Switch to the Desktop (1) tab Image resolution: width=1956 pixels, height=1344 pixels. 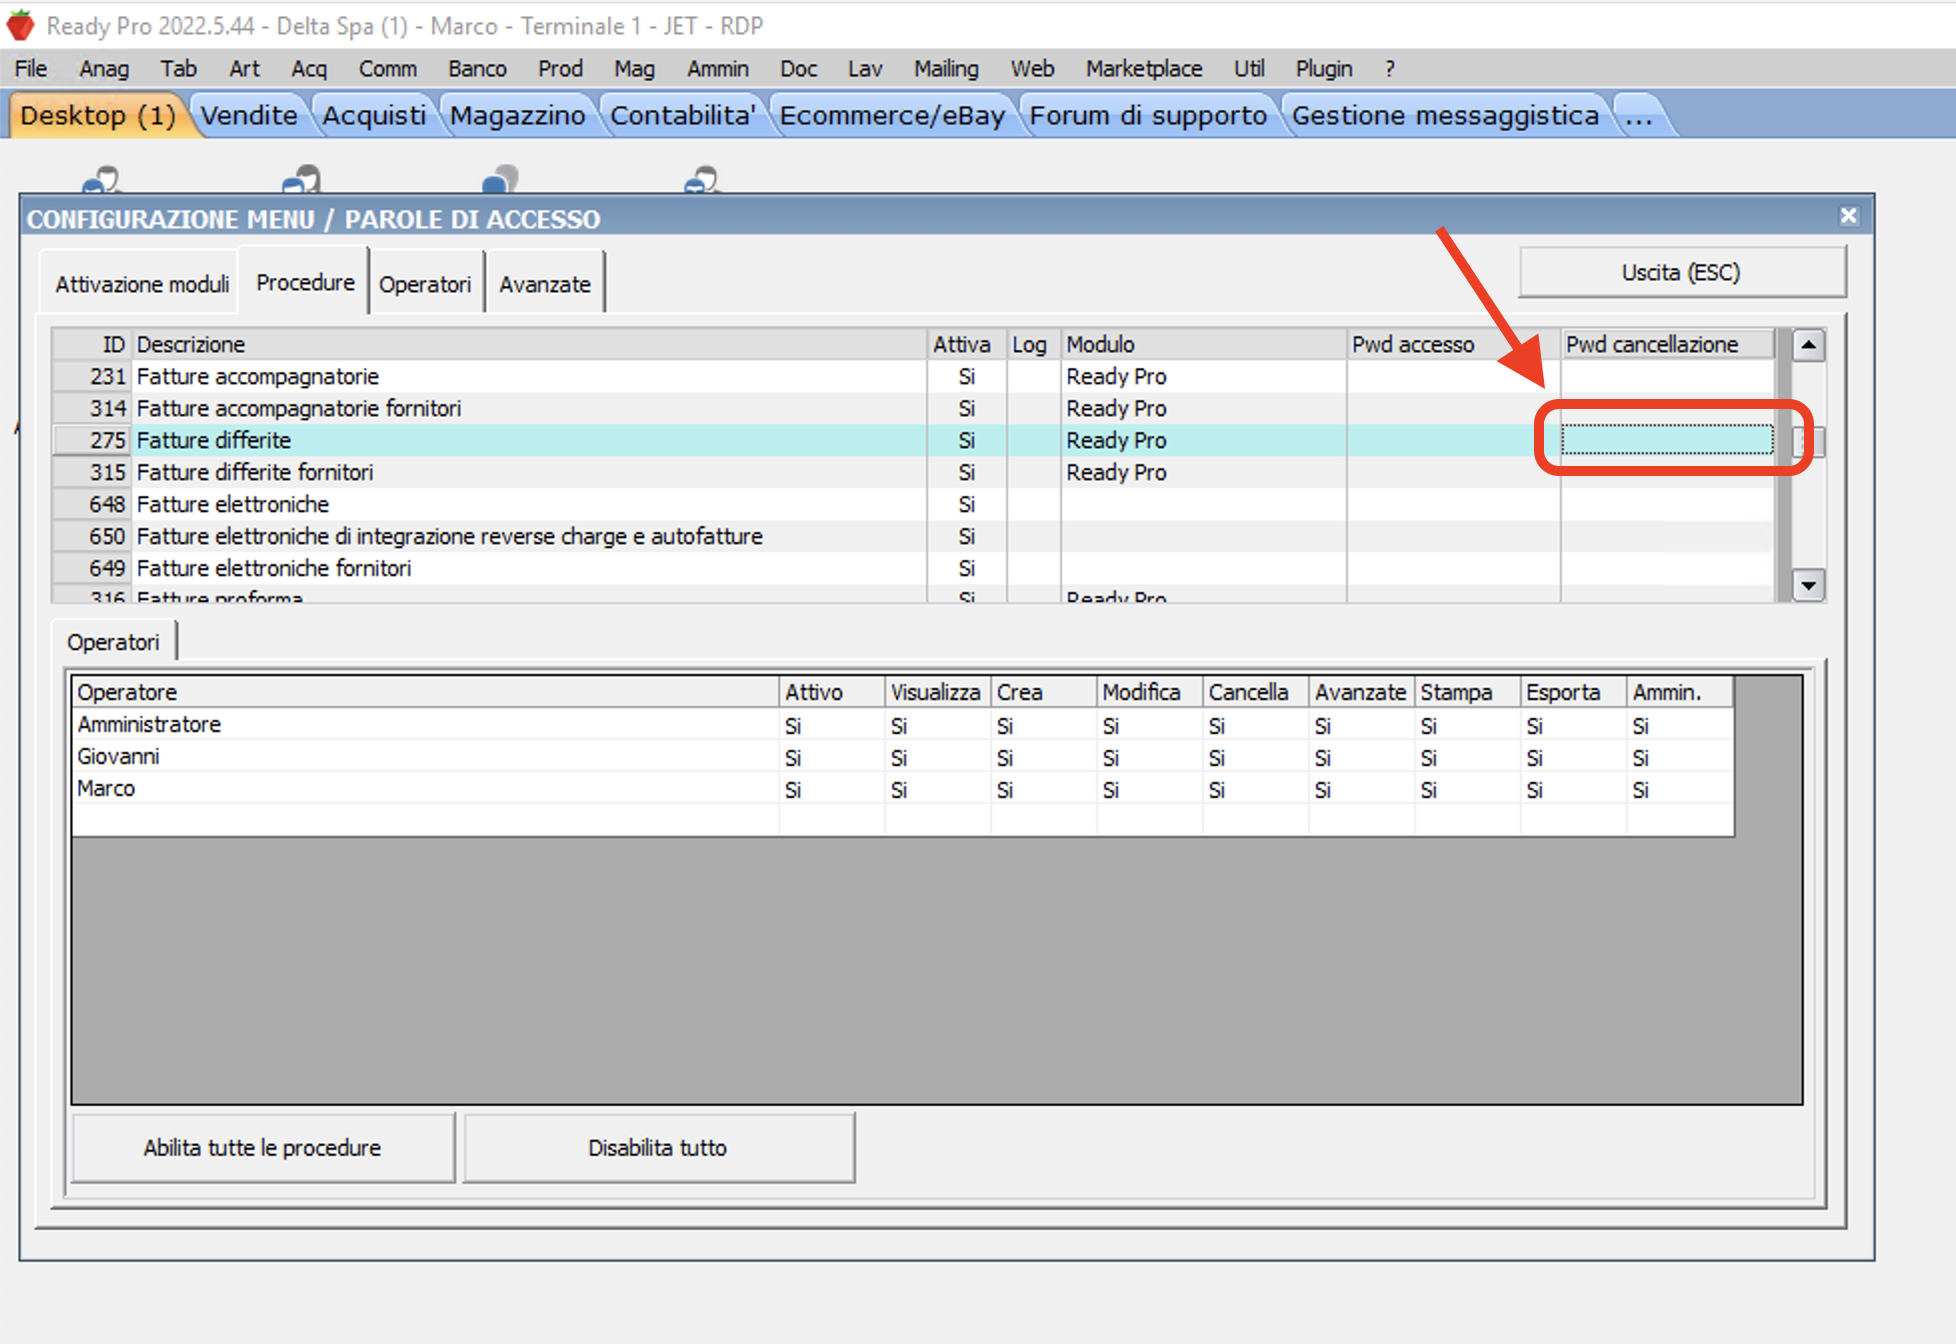coord(98,115)
